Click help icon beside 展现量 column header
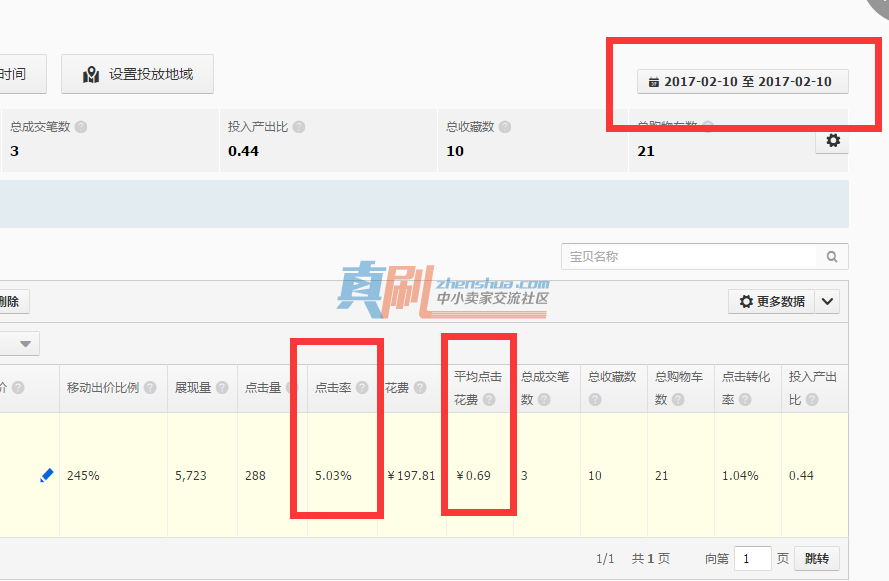 pos(222,388)
